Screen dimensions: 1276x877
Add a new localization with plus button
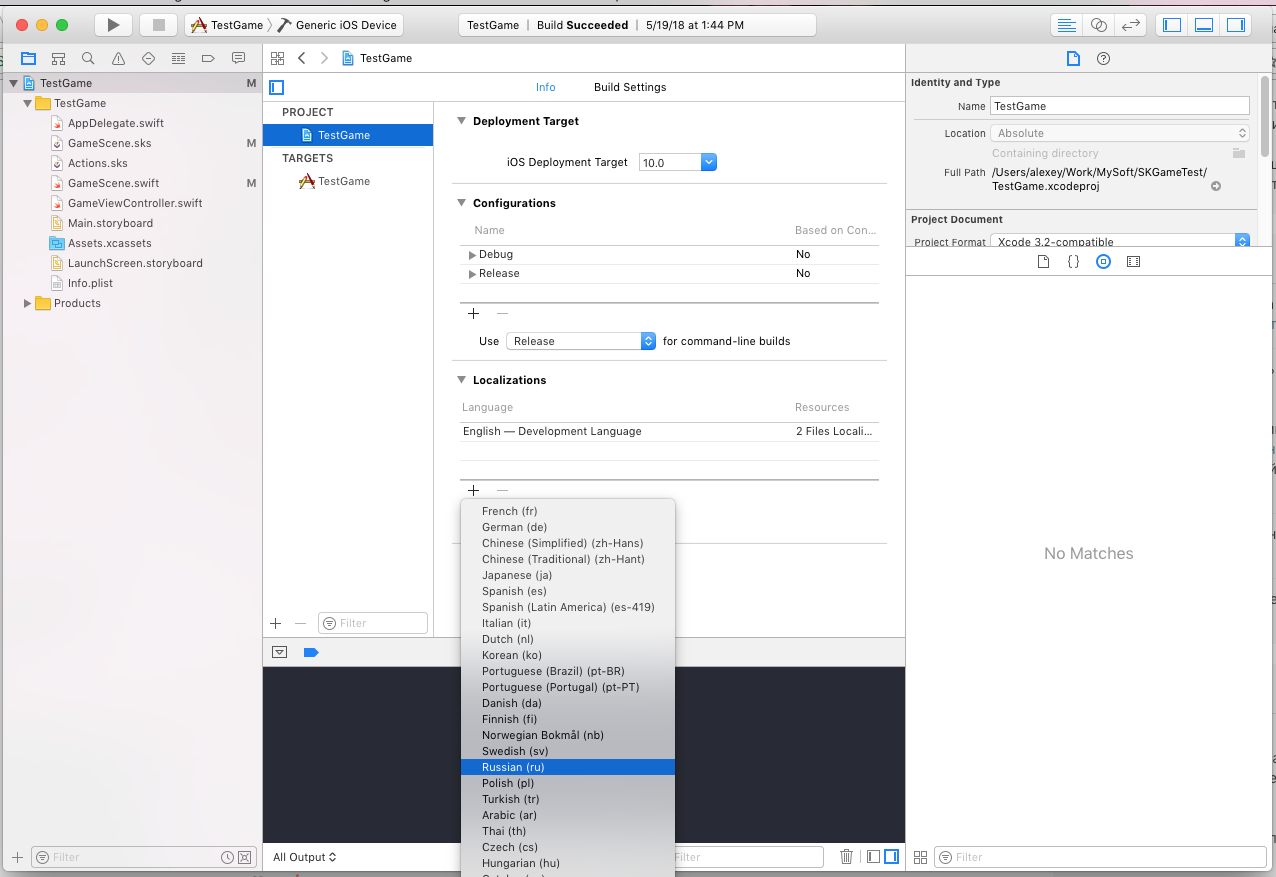473,490
